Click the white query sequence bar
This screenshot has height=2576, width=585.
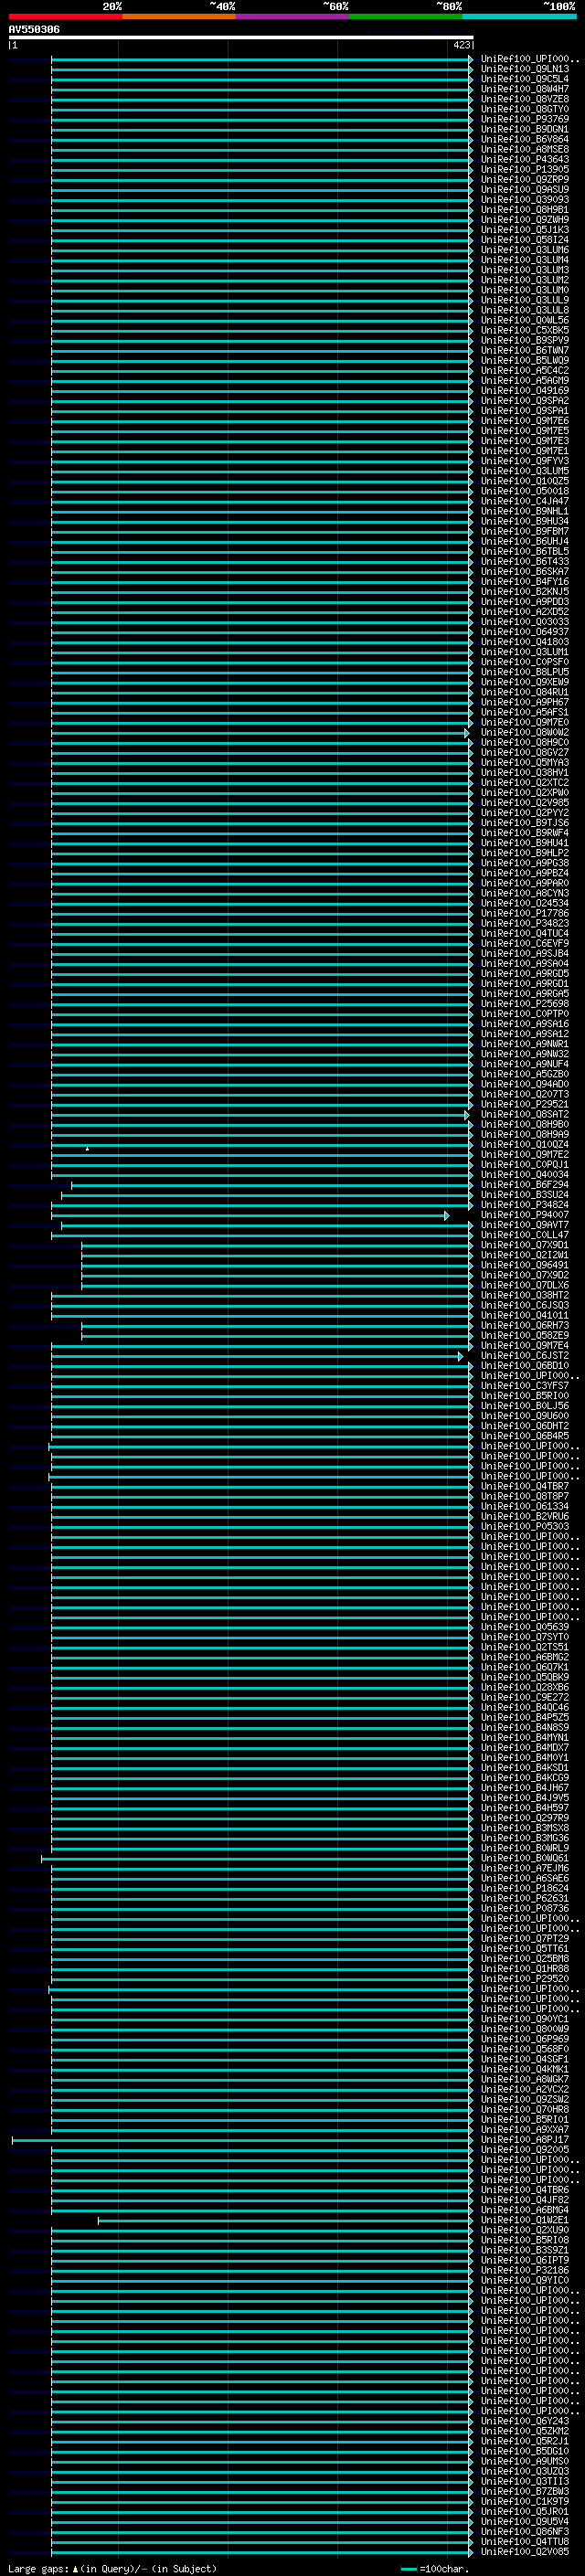tap(241, 38)
